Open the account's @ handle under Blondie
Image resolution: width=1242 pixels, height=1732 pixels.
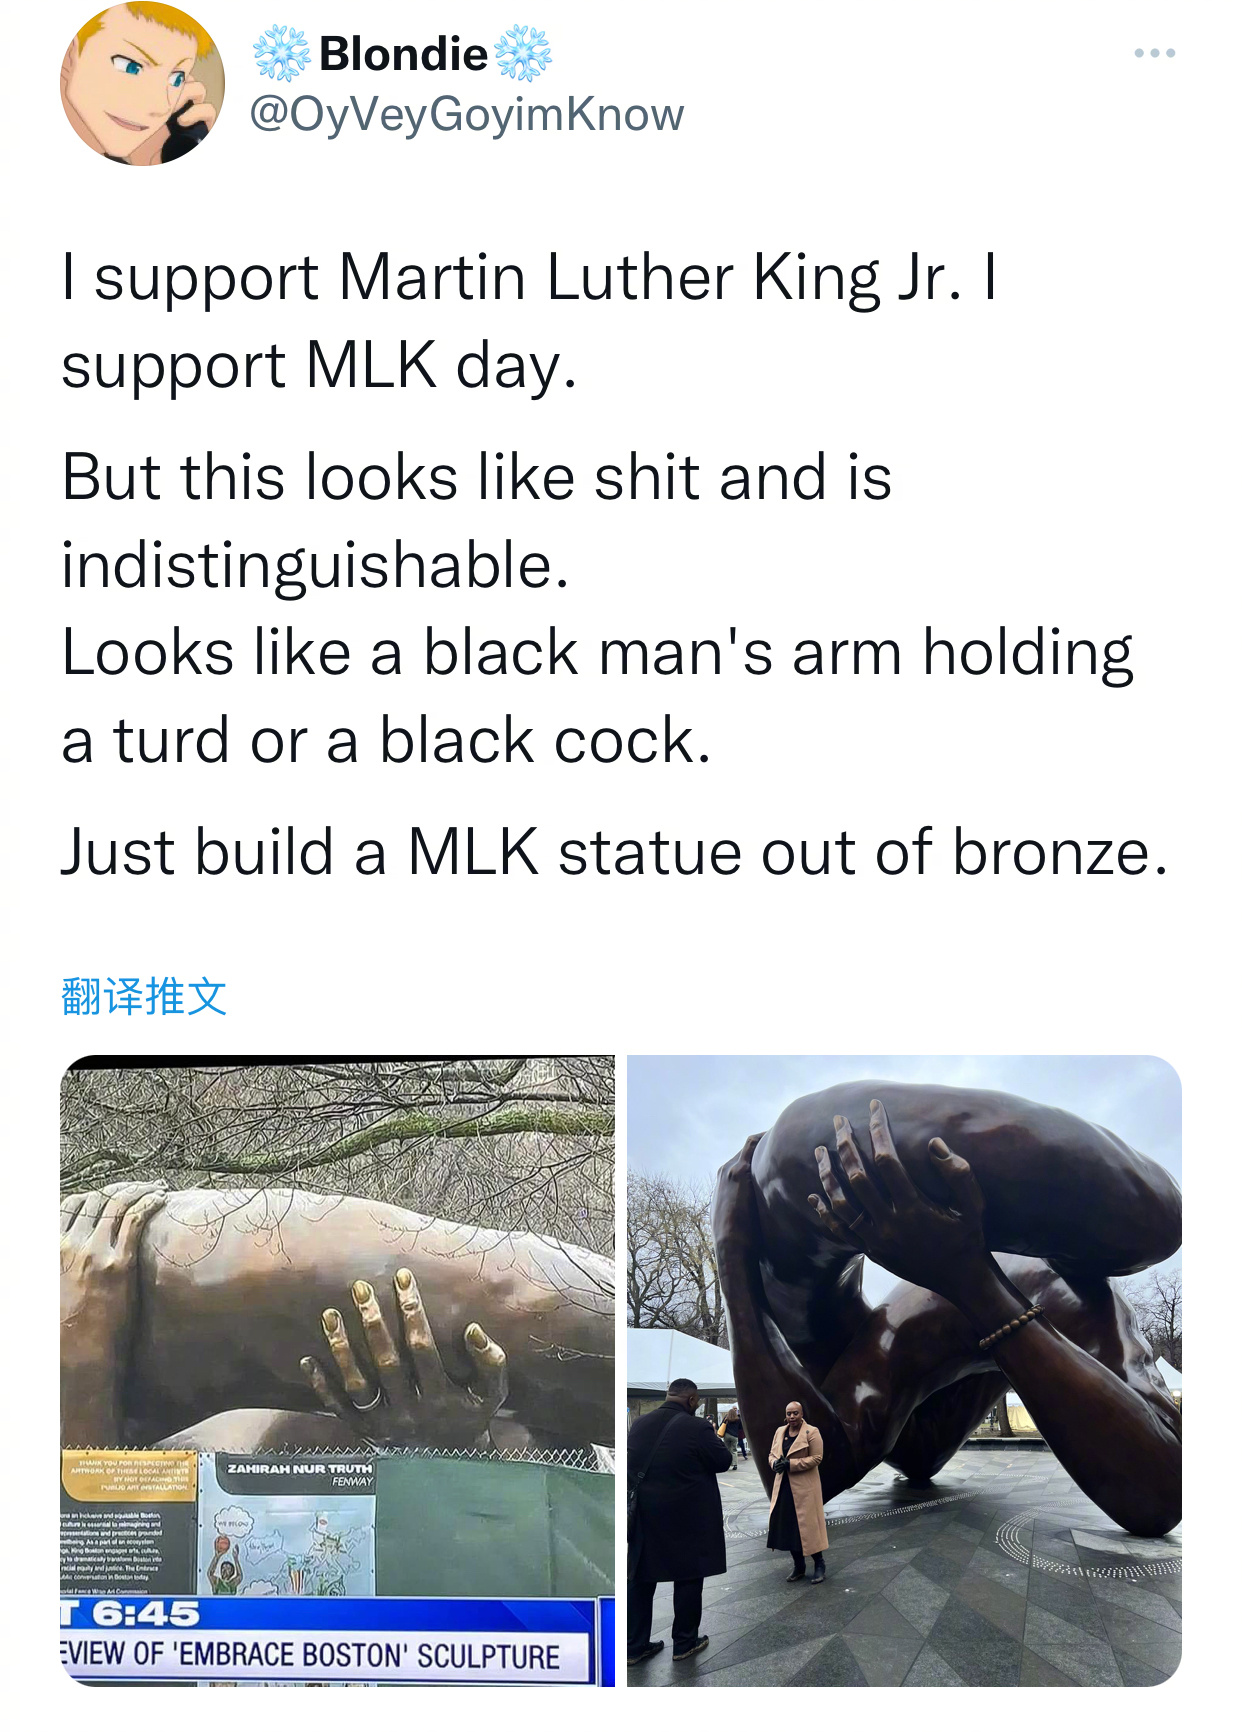click(x=466, y=114)
